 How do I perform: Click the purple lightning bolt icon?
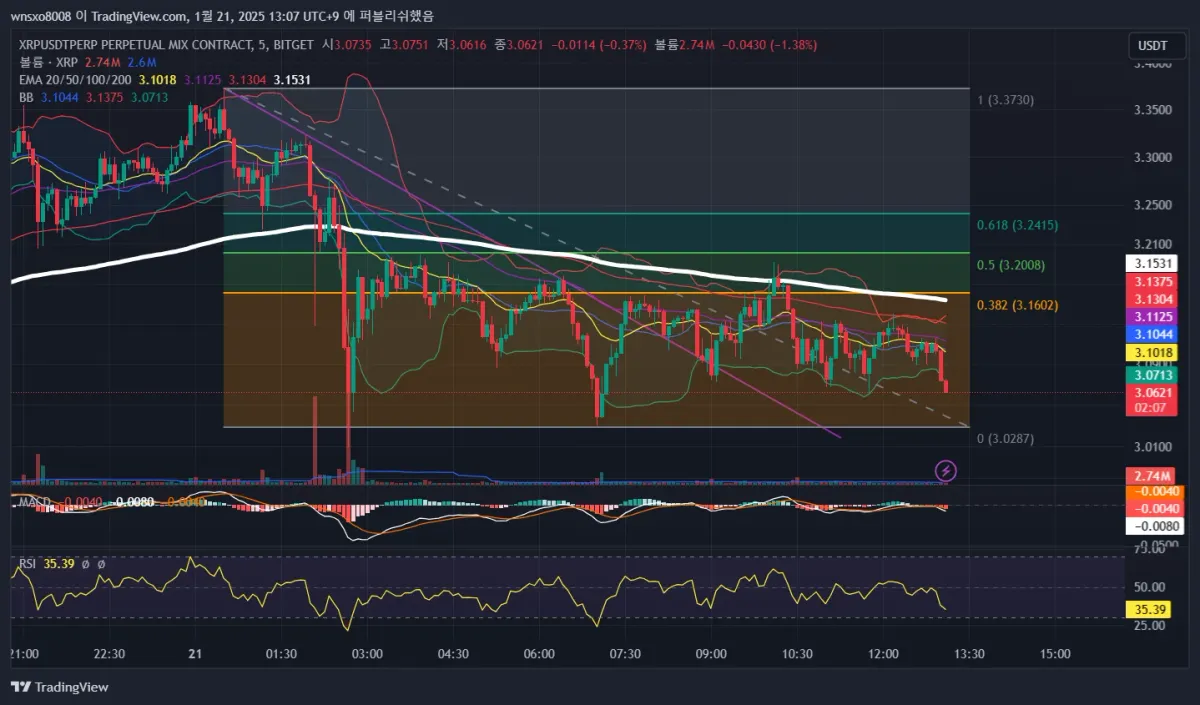coord(945,470)
